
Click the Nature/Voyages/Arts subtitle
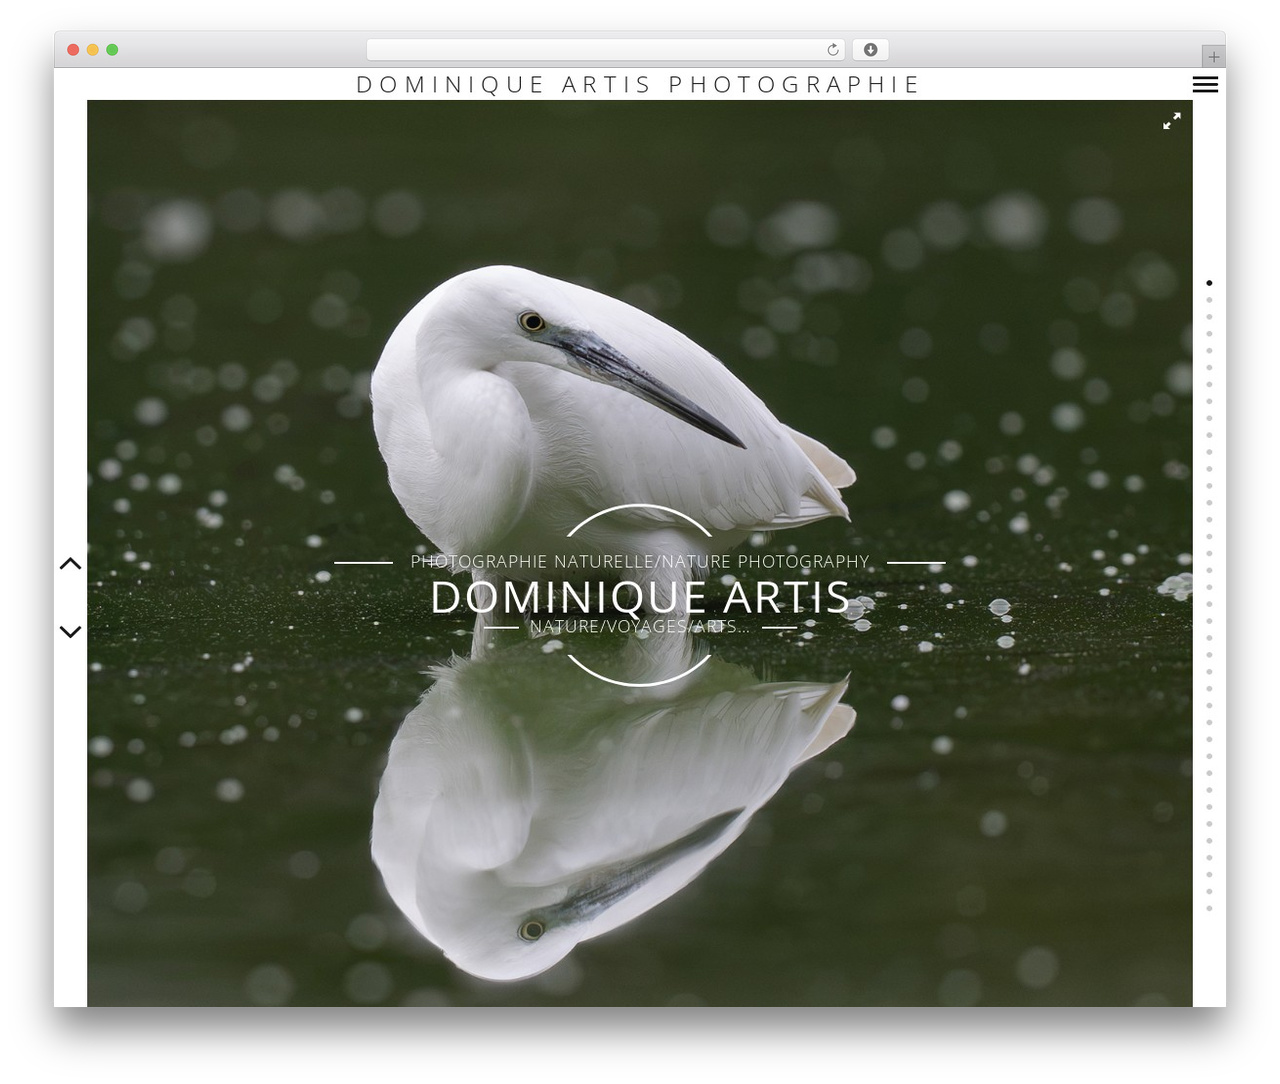point(640,627)
